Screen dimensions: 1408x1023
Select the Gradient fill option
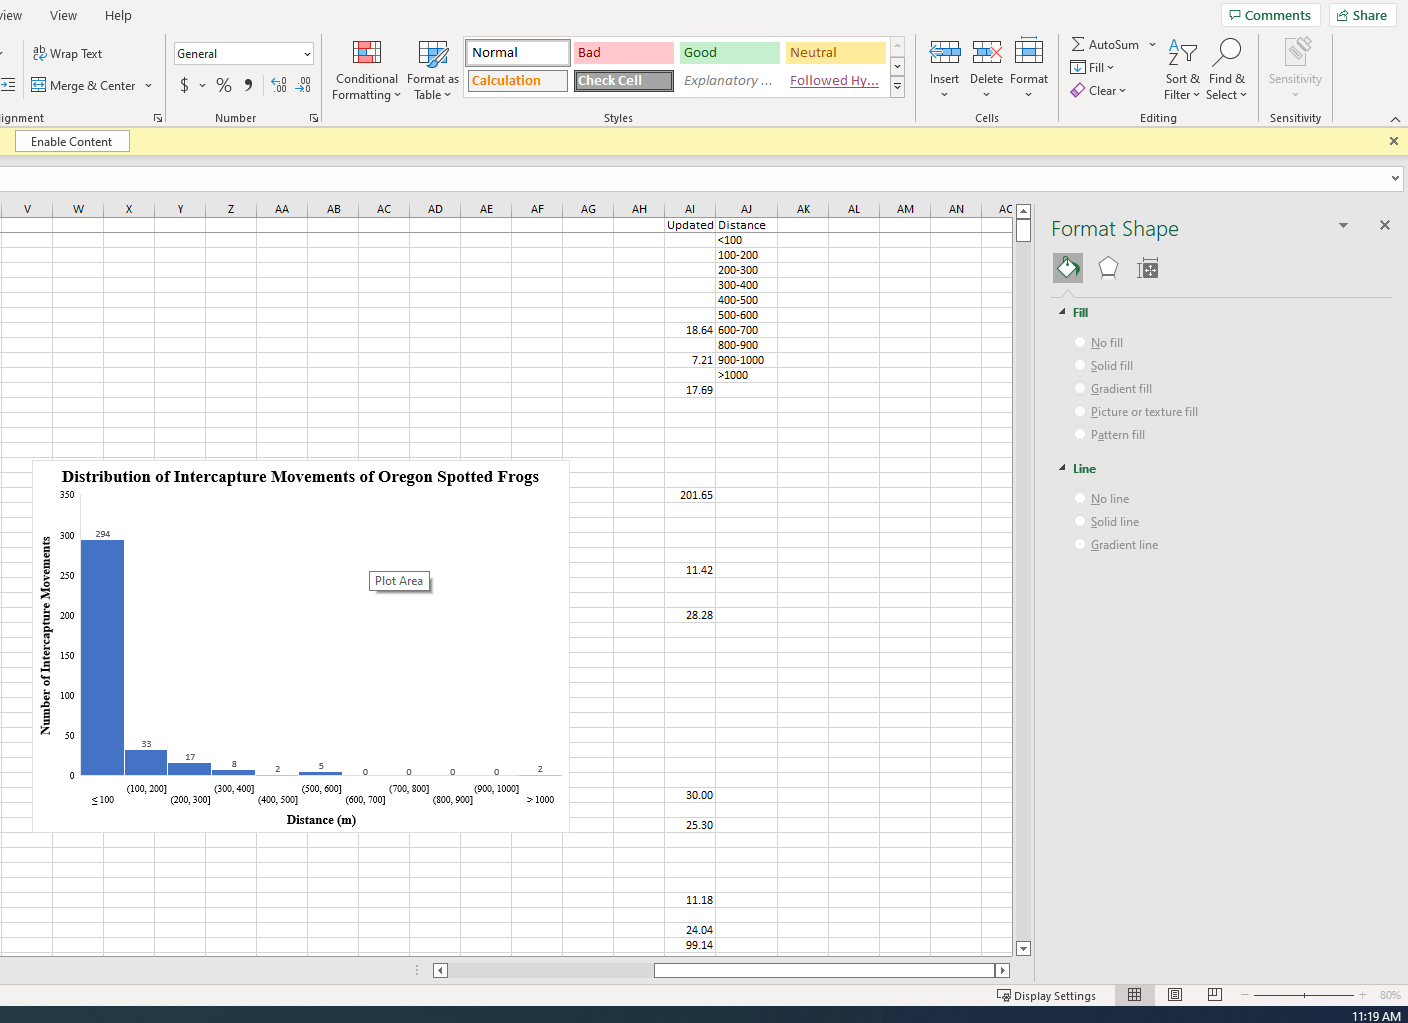[x=1112, y=389]
